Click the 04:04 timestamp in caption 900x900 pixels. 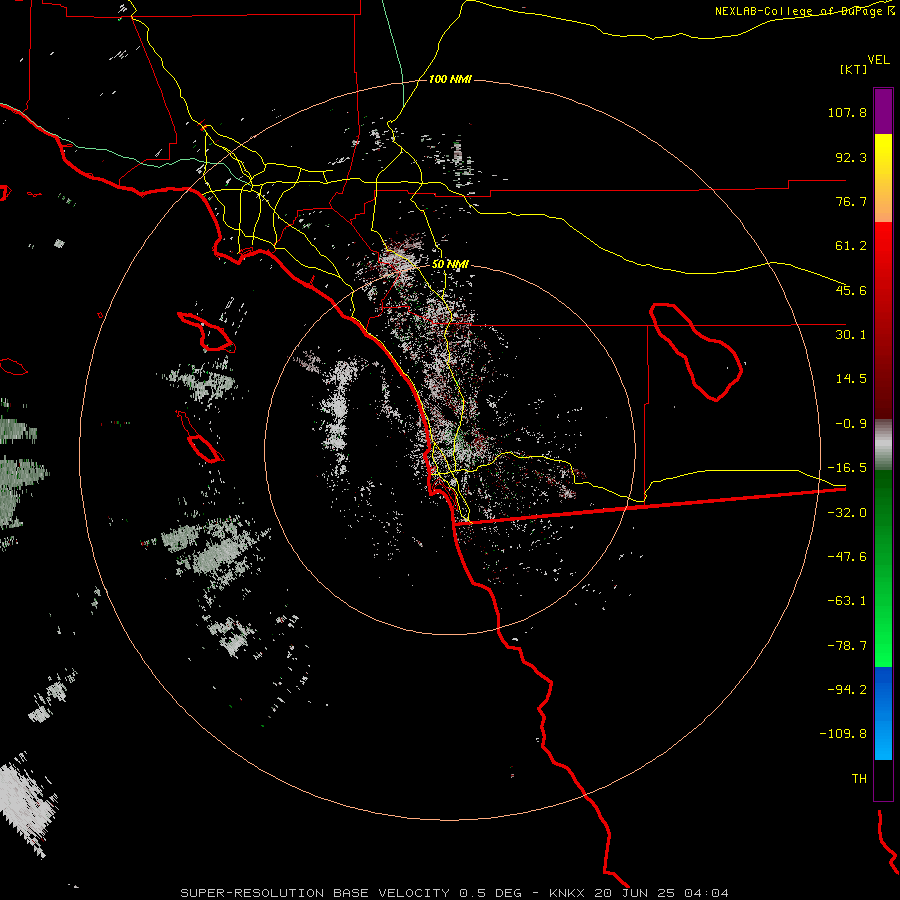708,893
